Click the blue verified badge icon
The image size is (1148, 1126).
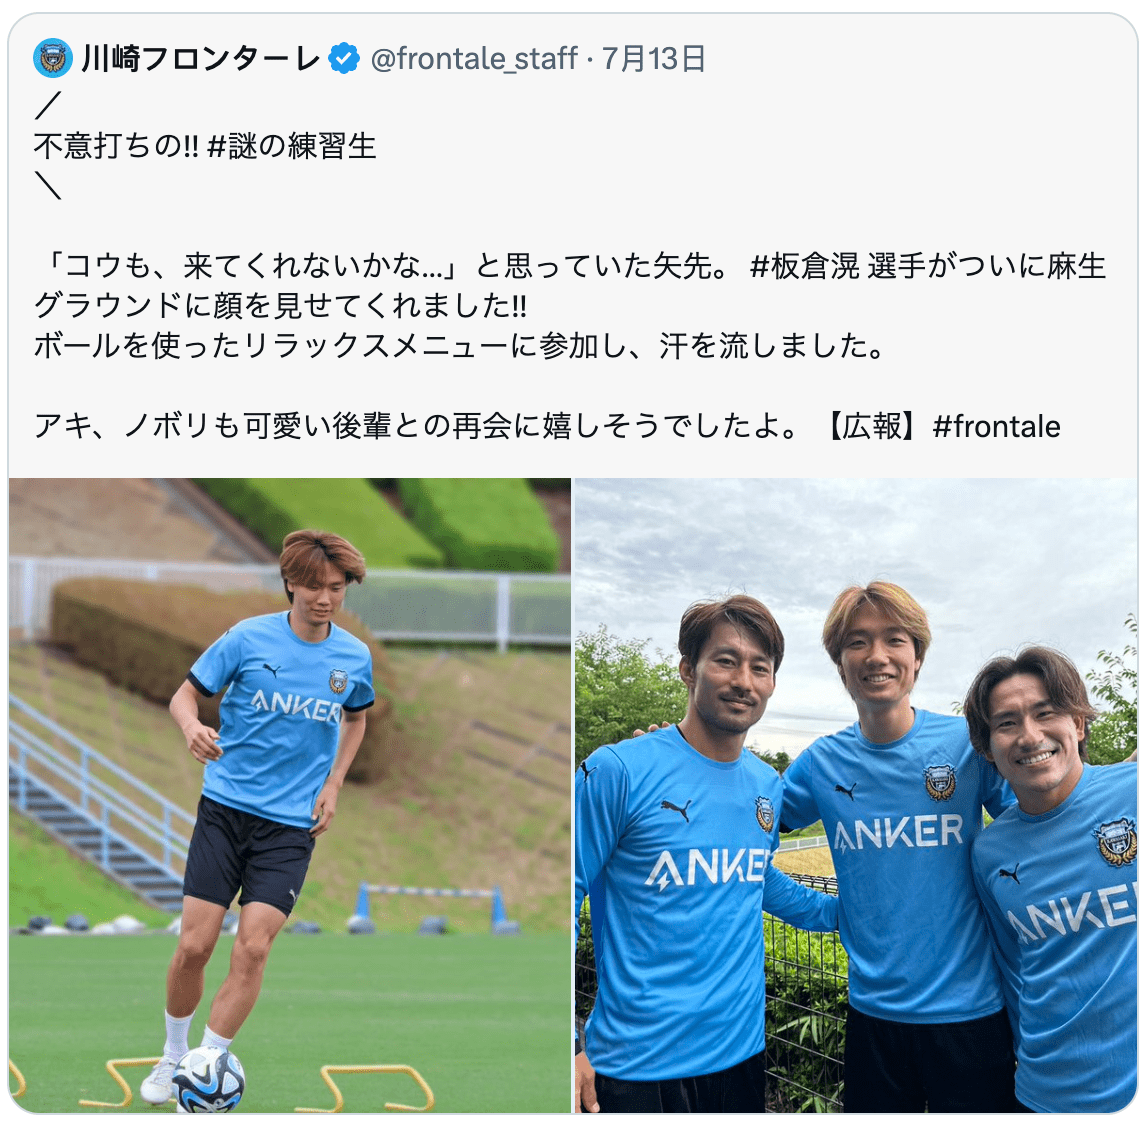pos(343,58)
